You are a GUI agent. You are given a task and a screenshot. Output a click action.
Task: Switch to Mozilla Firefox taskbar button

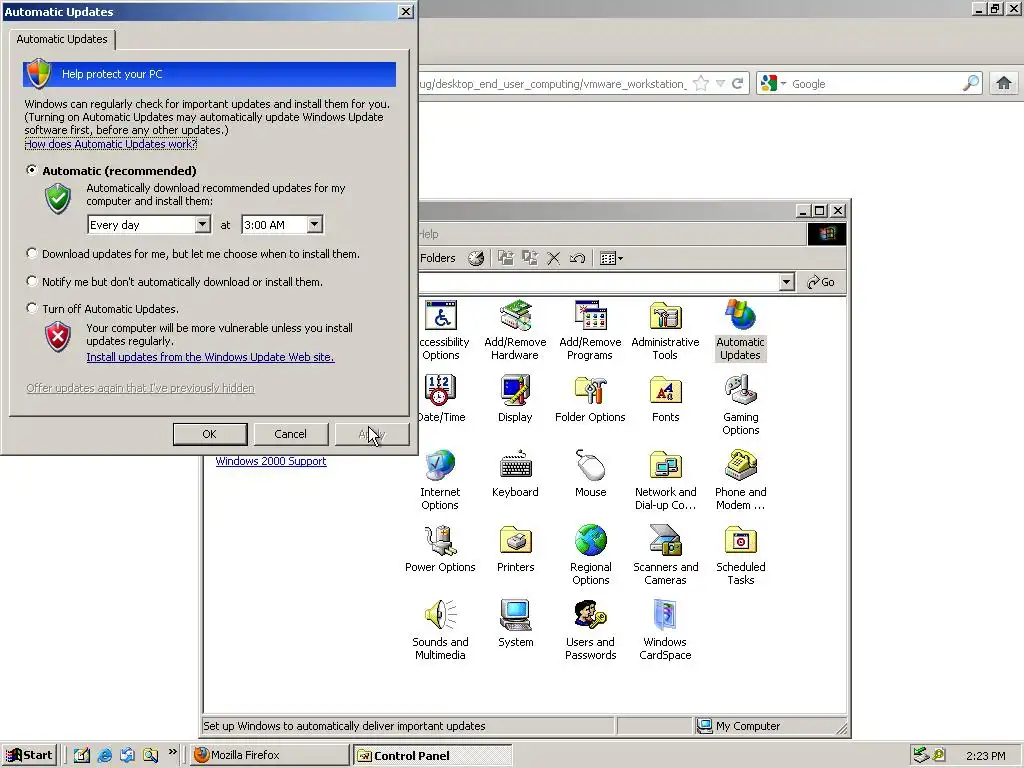[270, 755]
